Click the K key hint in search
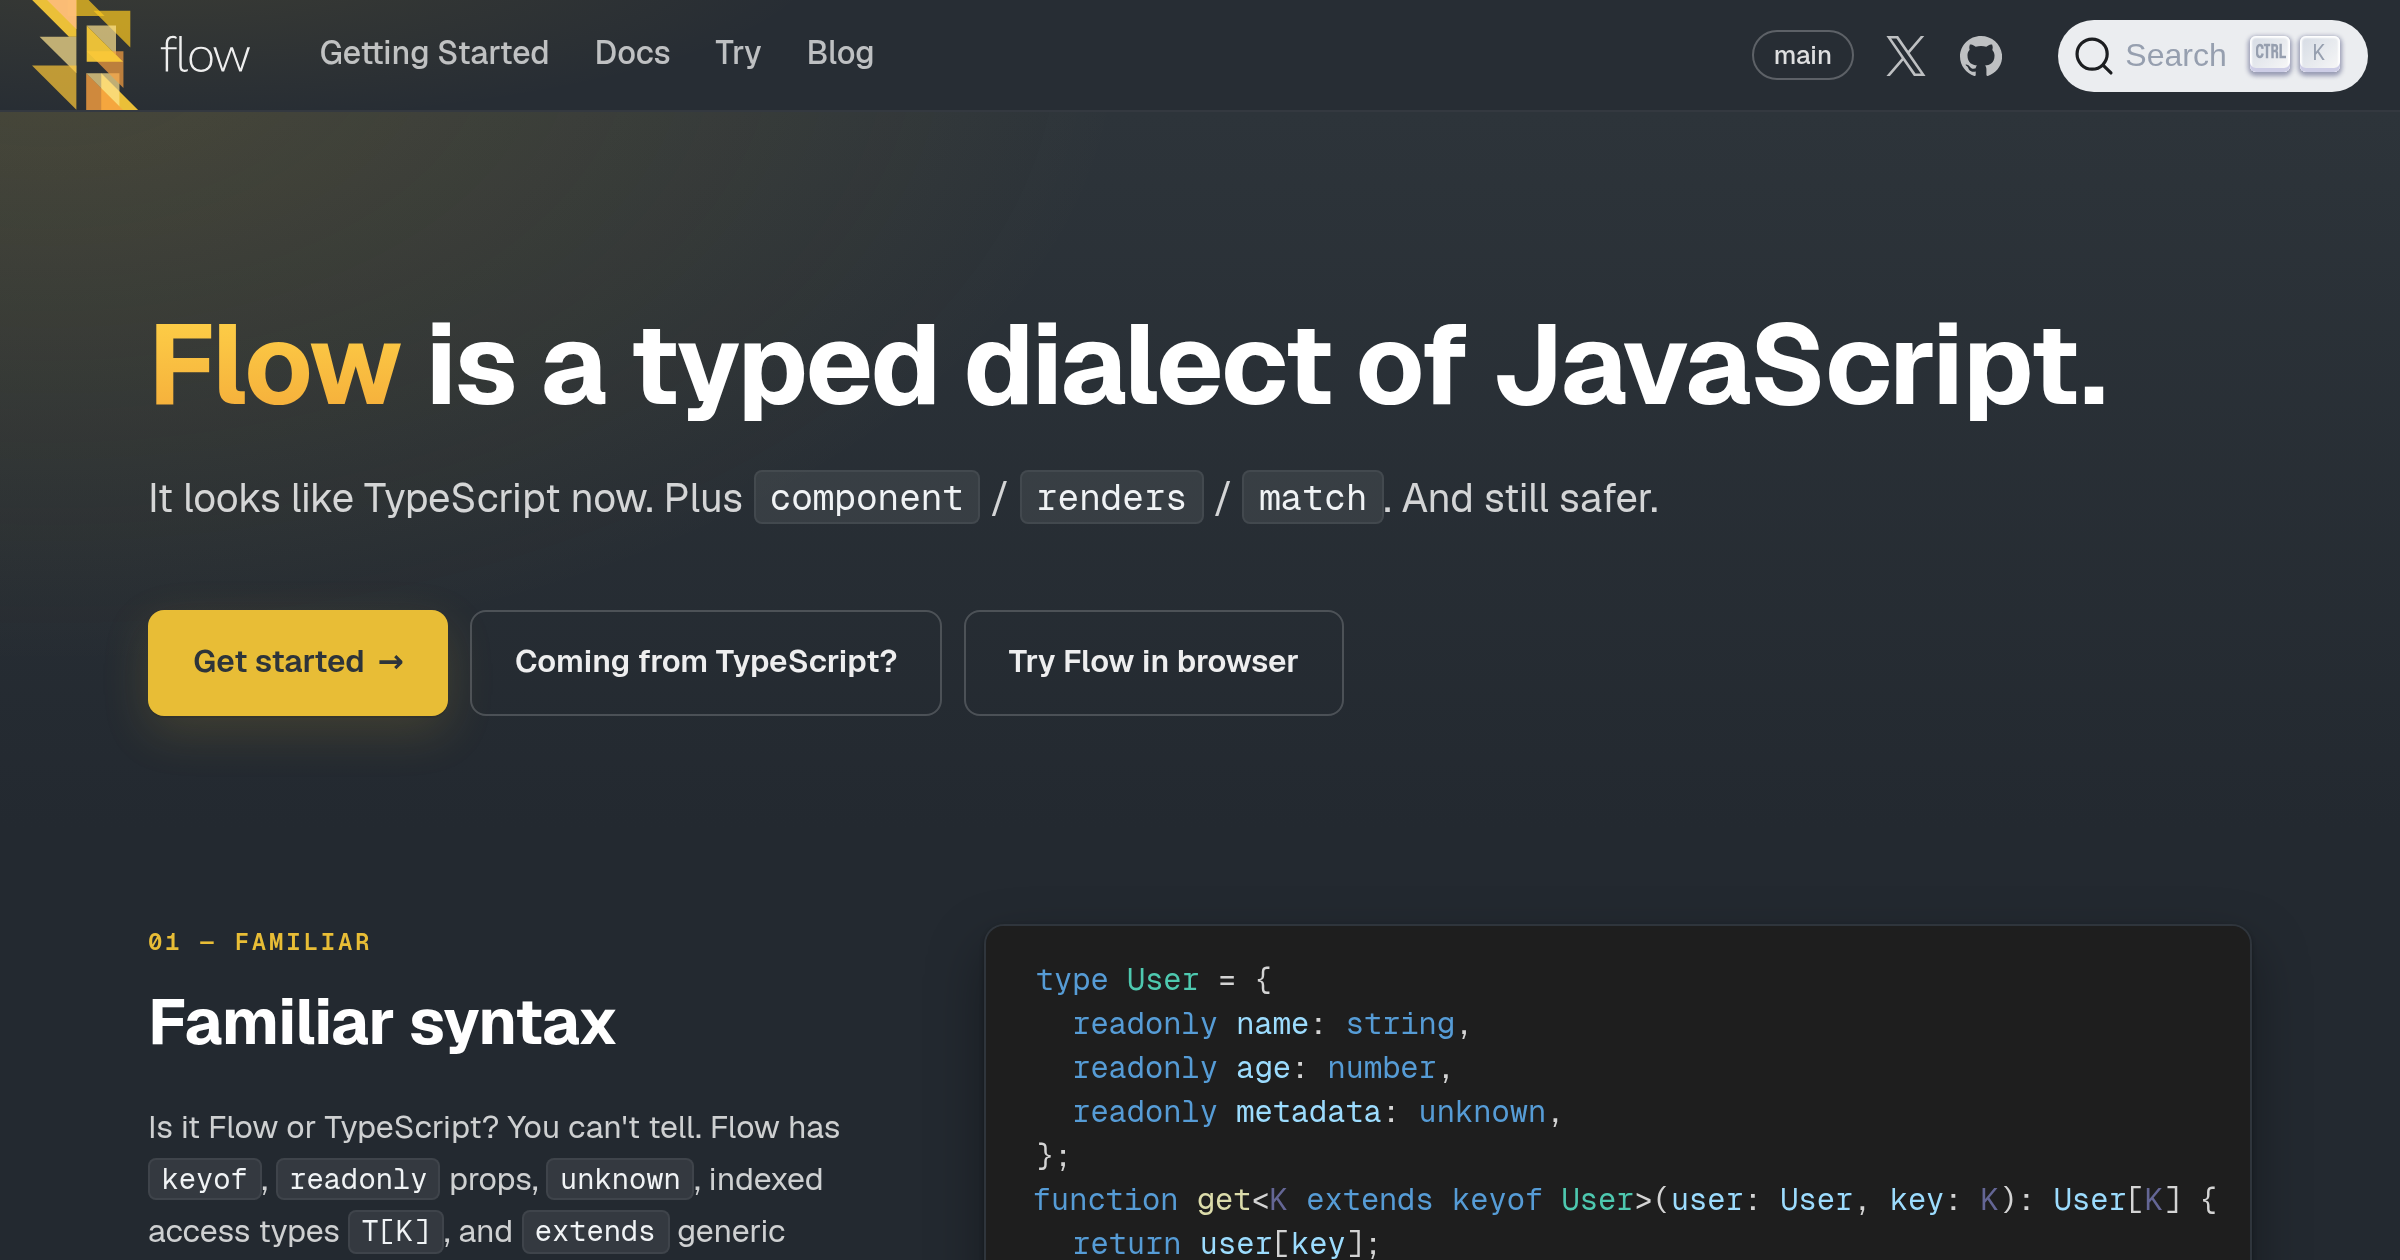The height and width of the screenshot is (1260, 2400). (x=2319, y=53)
